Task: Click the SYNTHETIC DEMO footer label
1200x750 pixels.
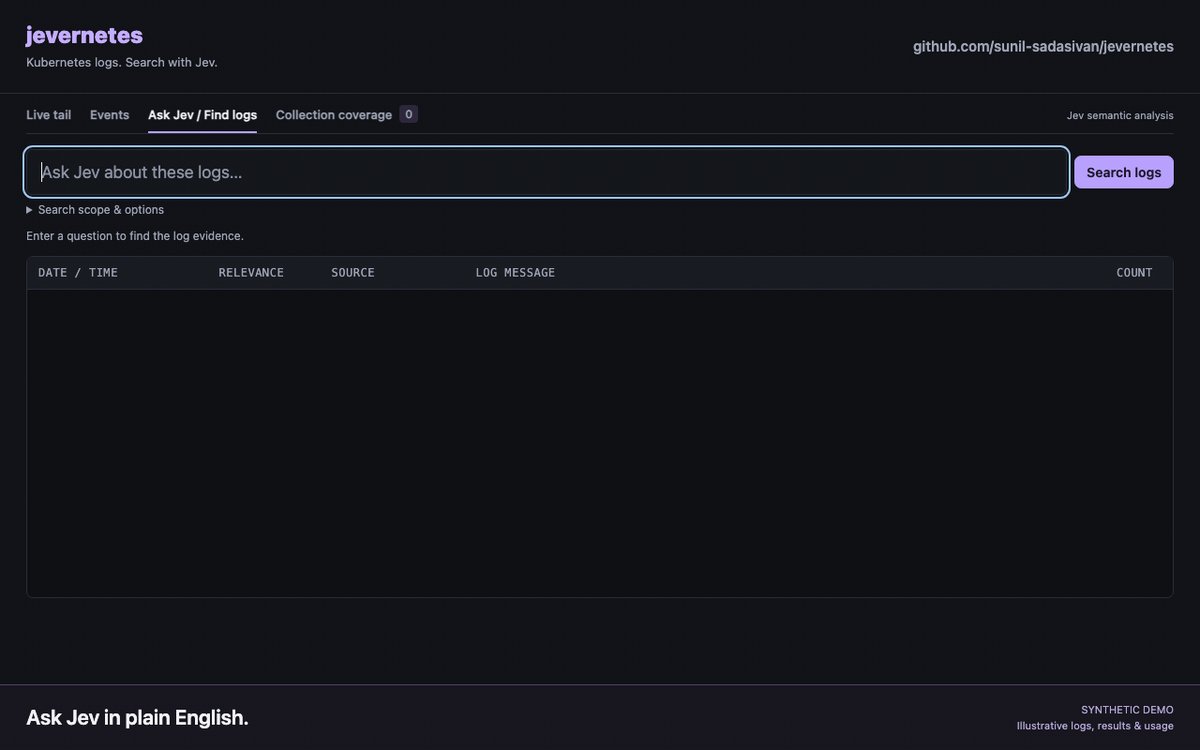Action: 1127,710
